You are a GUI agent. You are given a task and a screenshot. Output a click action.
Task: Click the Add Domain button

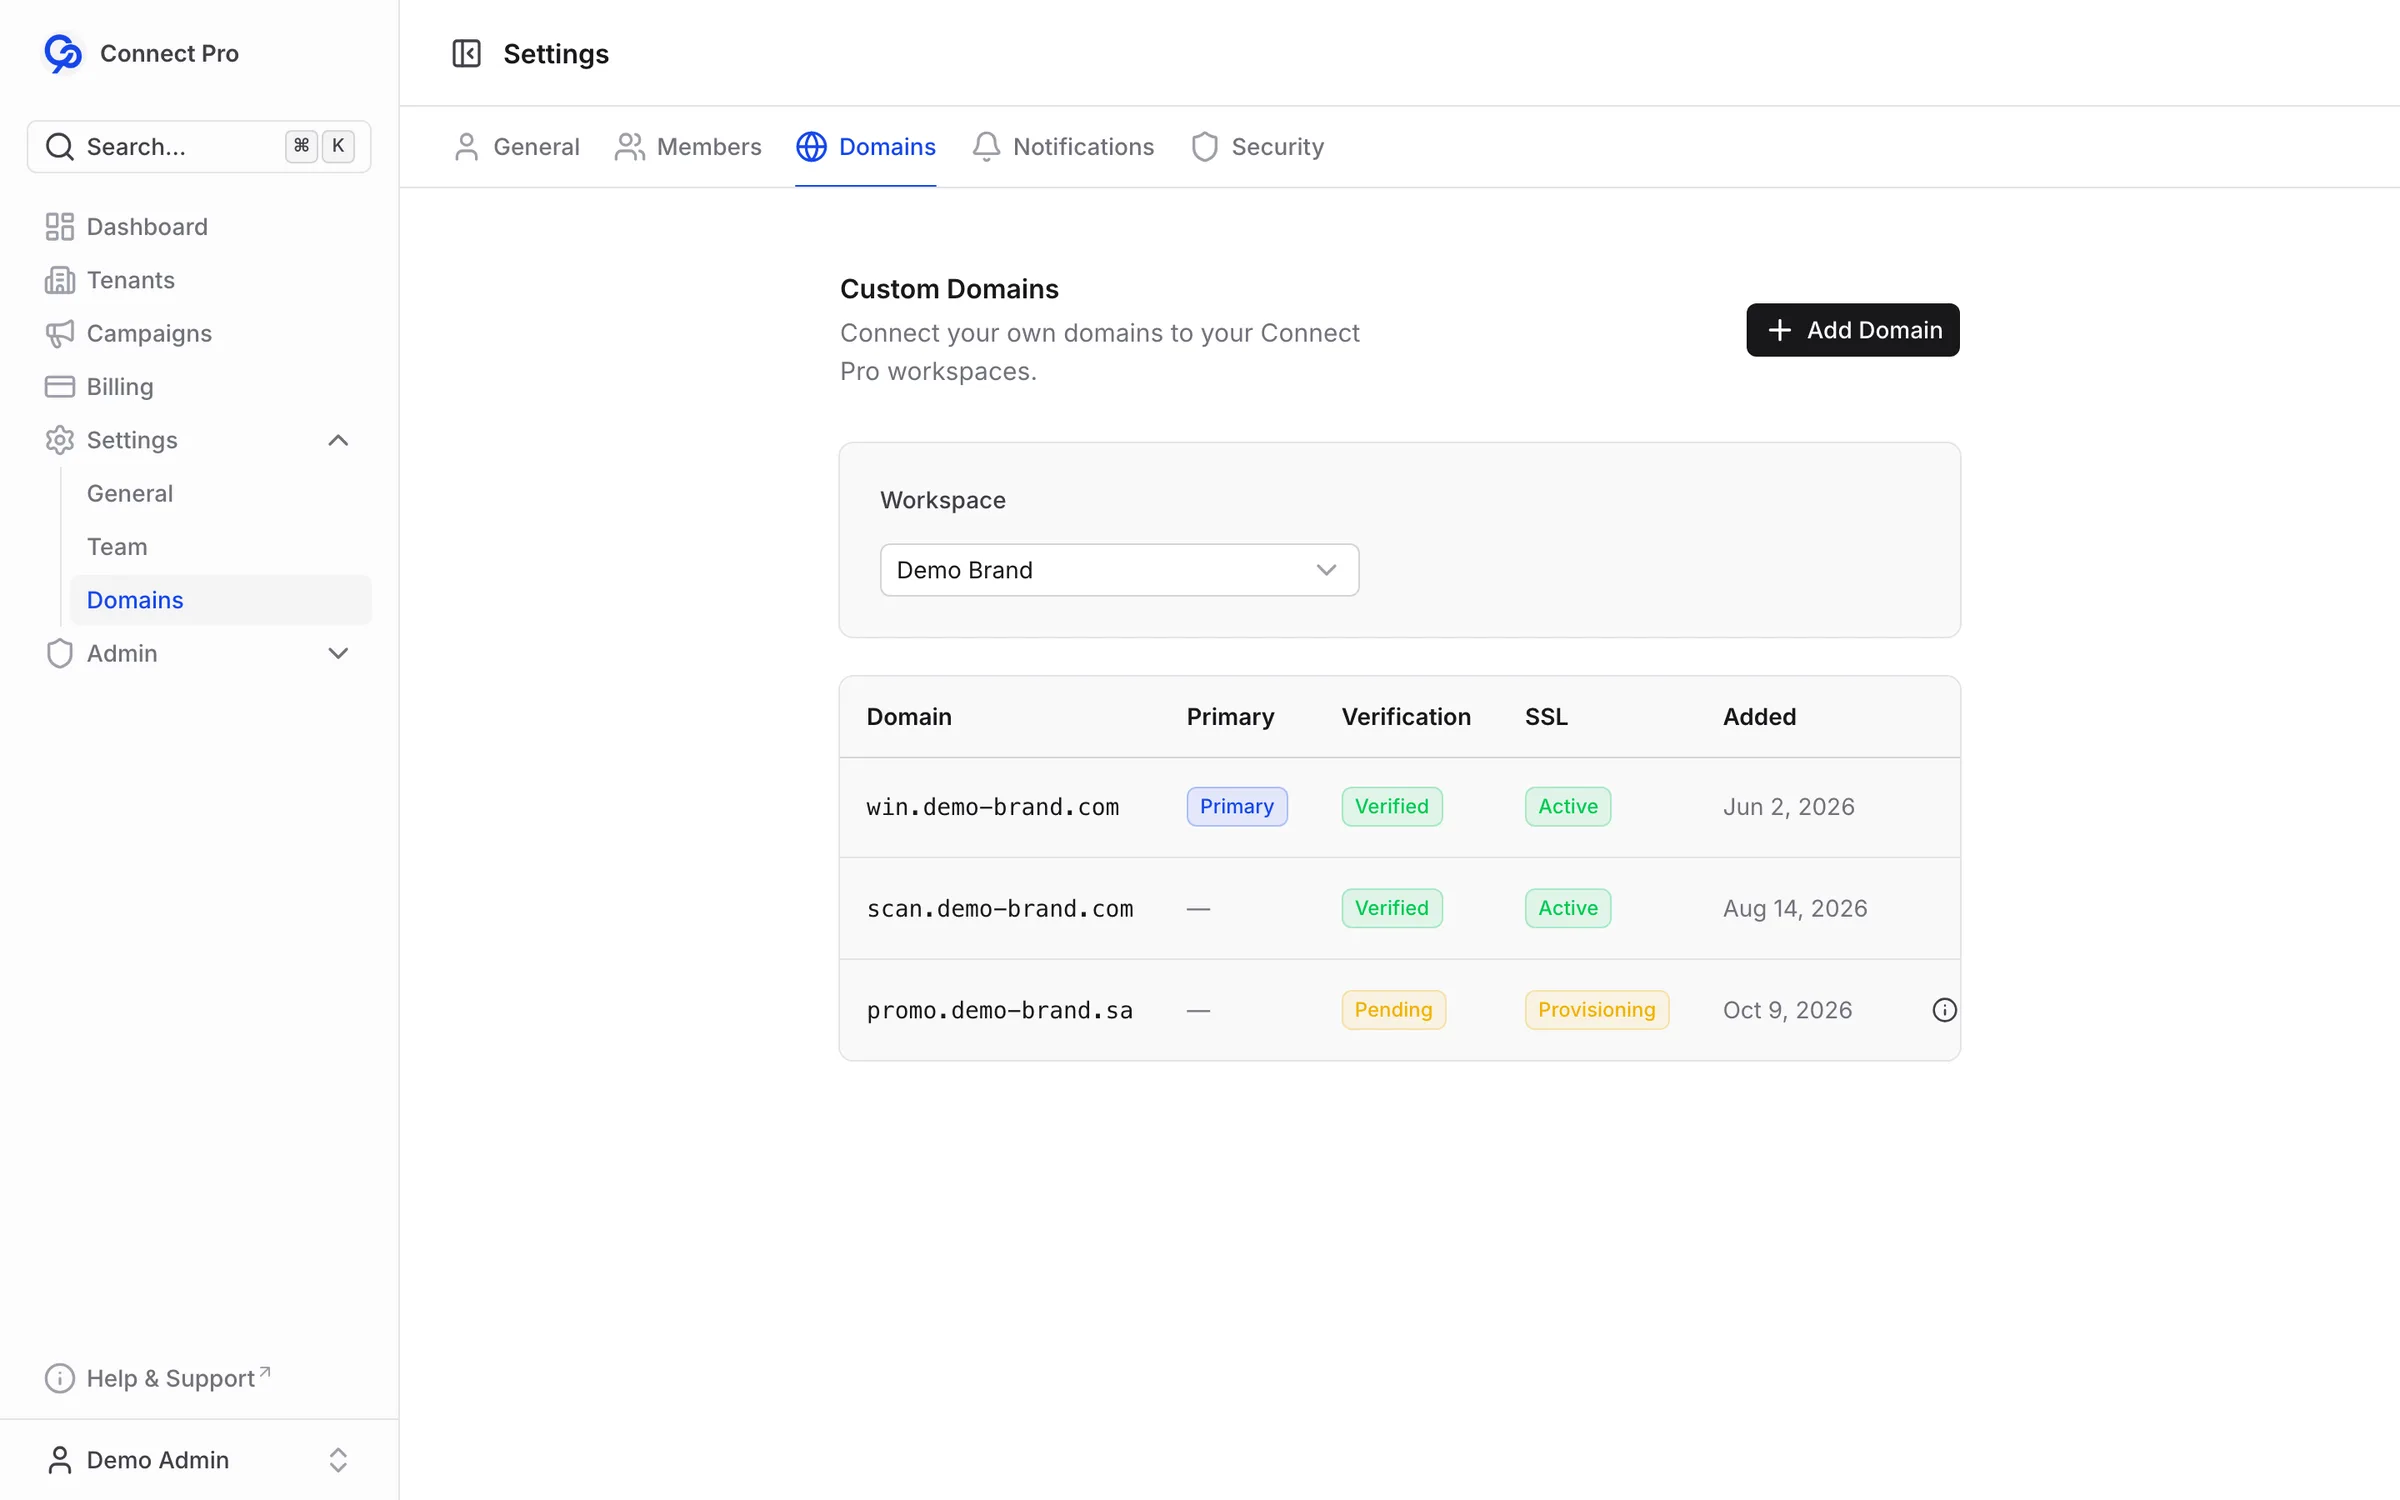coord(1852,330)
